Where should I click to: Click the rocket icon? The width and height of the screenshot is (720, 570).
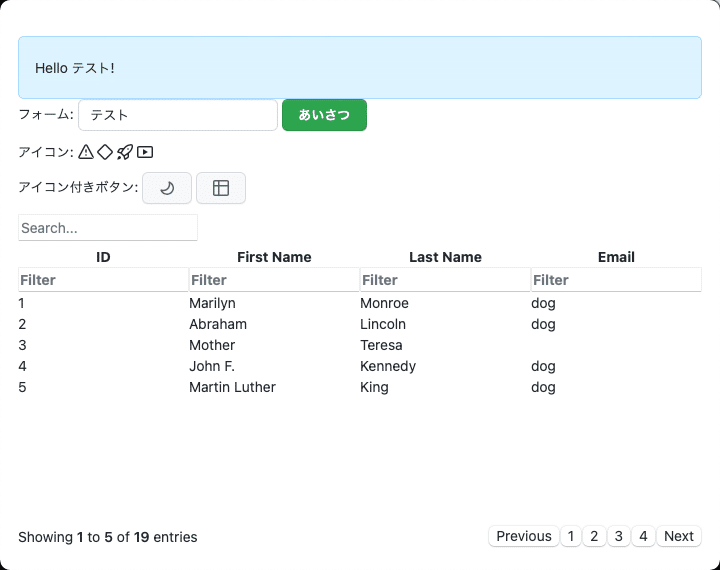point(125,152)
